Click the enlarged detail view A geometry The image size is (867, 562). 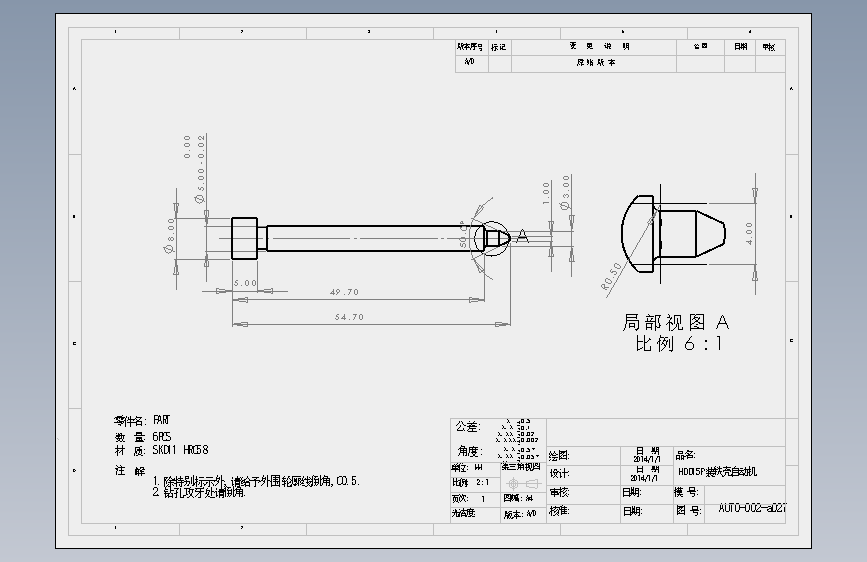click(x=673, y=234)
